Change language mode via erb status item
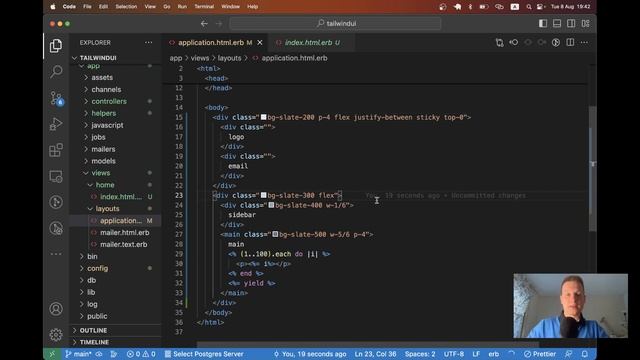 pyautogui.click(x=493, y=354)
